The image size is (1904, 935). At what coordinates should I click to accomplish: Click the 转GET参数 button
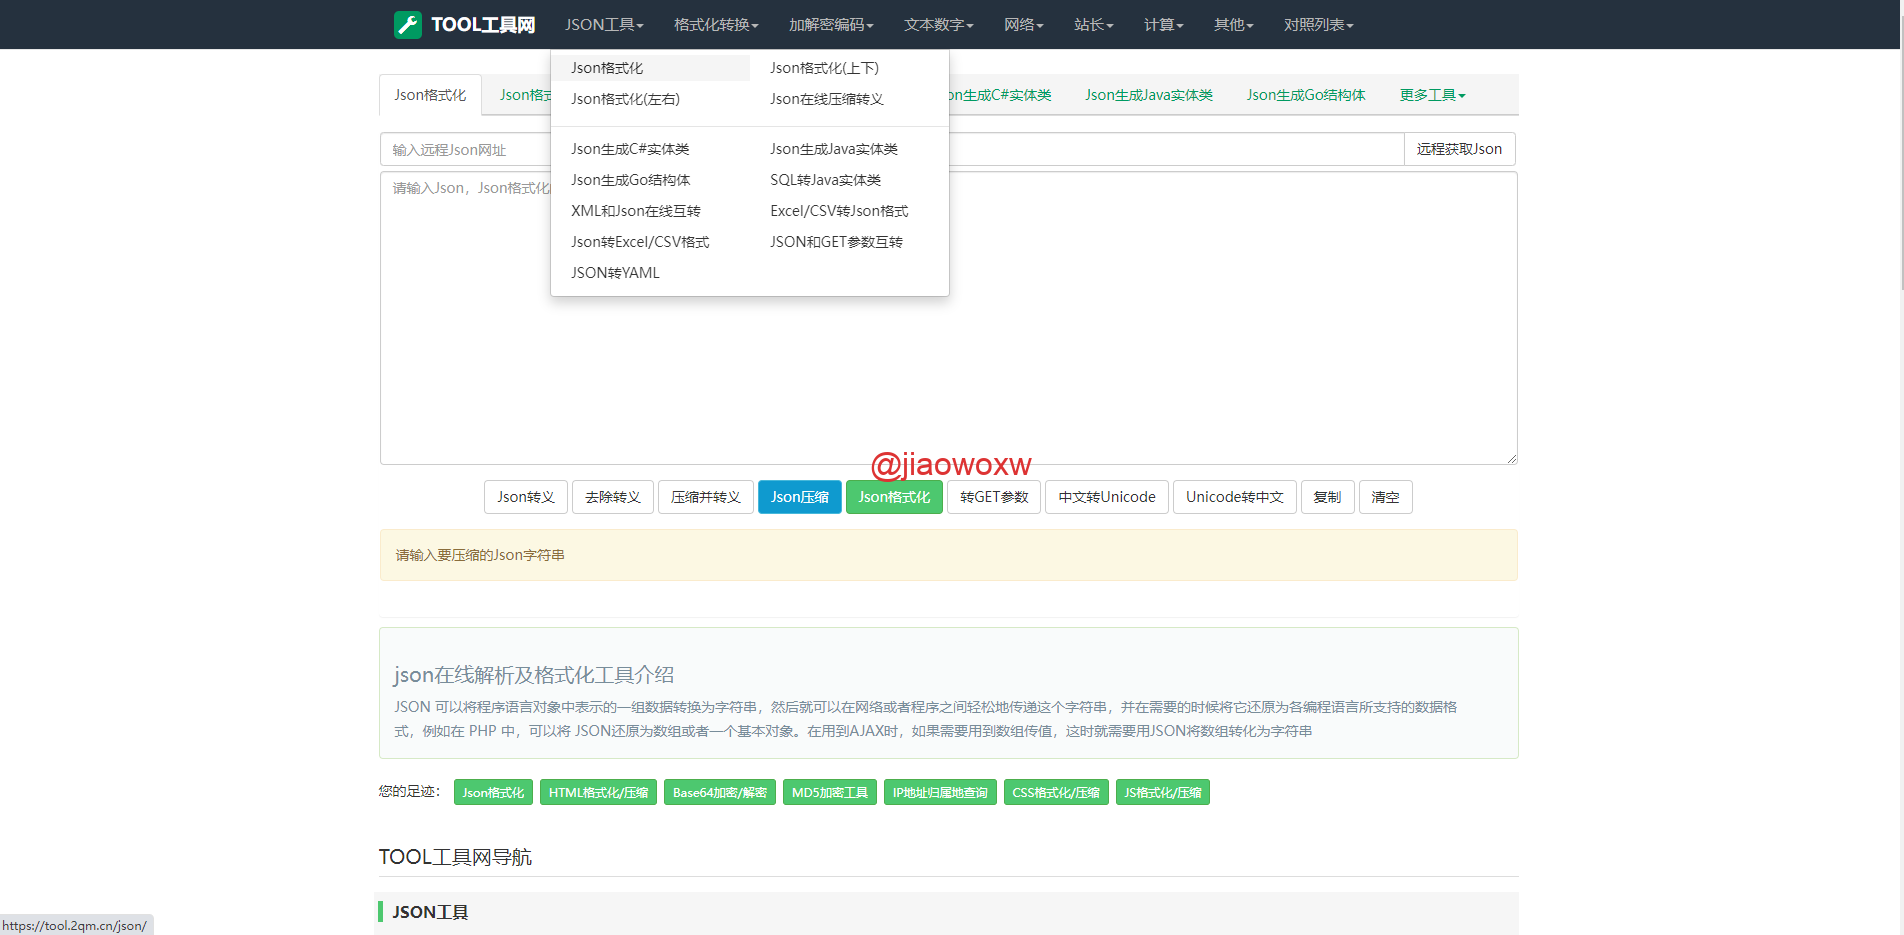point(994,497)
